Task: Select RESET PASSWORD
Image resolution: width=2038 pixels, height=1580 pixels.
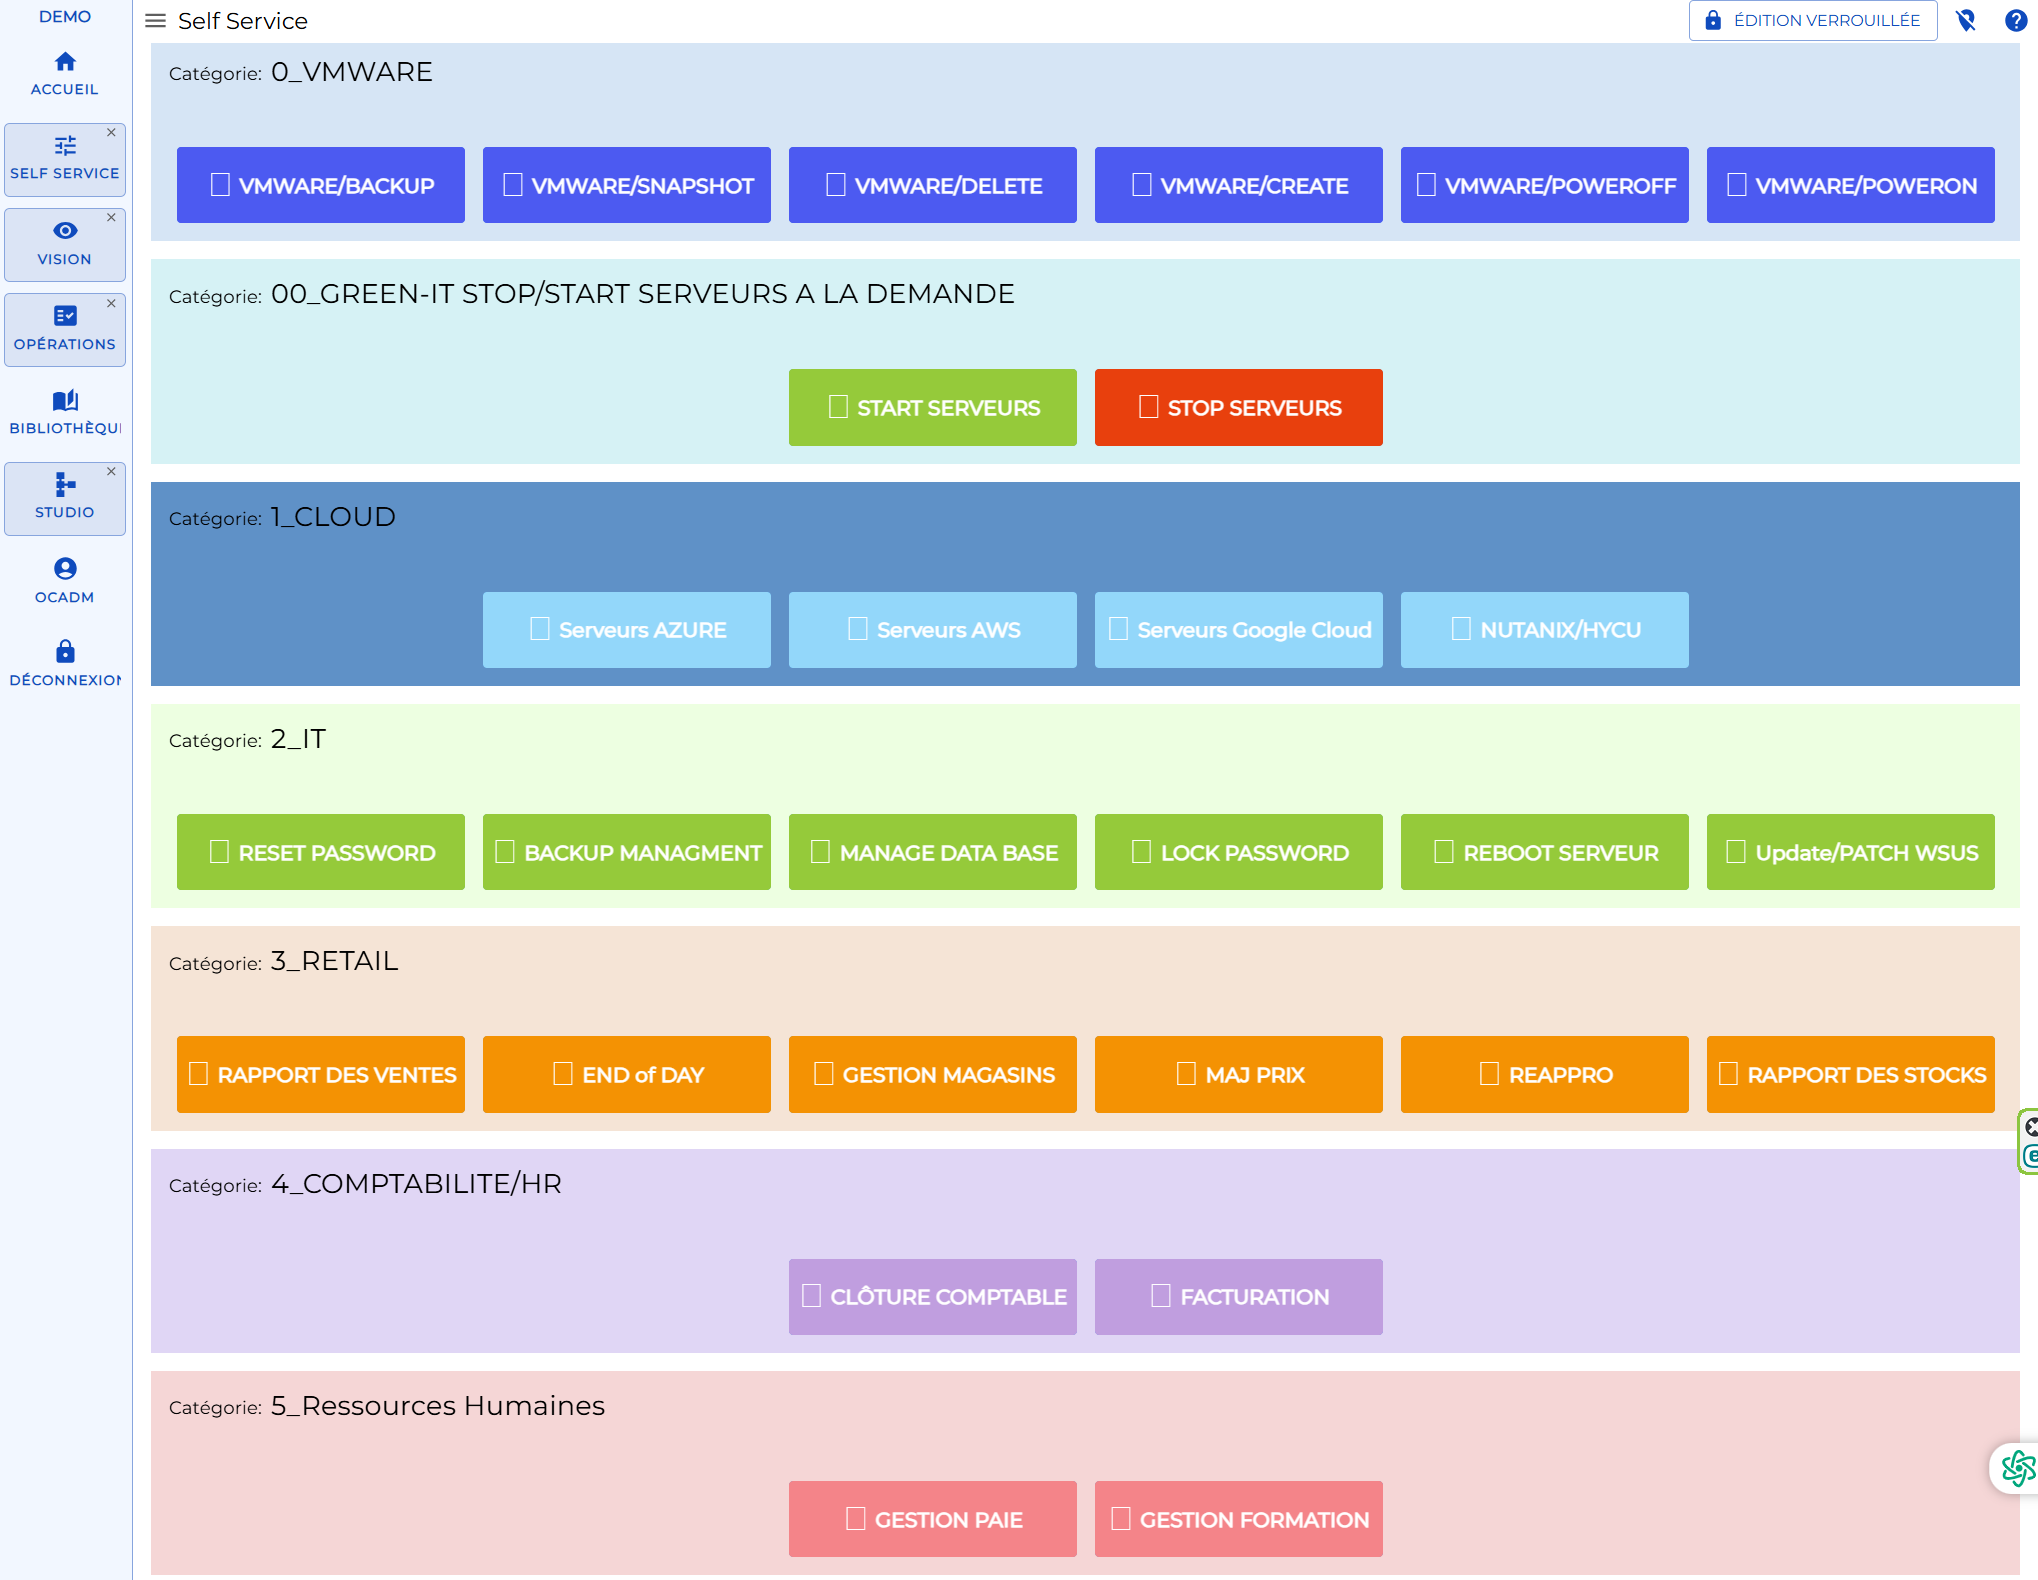Action: pos(321,853)
